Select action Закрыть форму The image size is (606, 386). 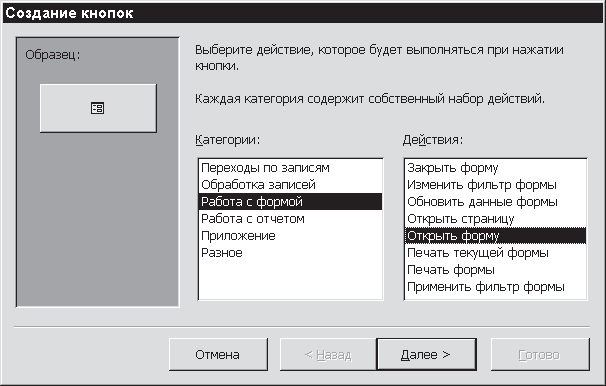(x=495, y=168)
